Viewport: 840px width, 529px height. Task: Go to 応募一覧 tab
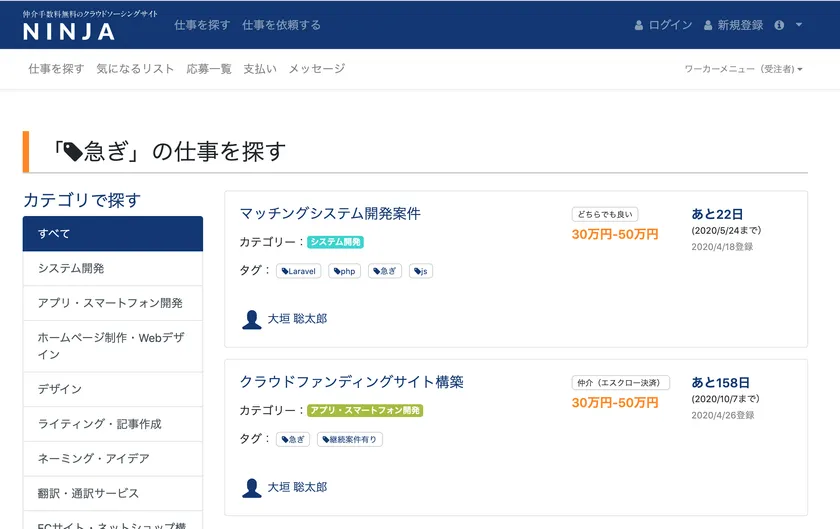coord(209,69)
